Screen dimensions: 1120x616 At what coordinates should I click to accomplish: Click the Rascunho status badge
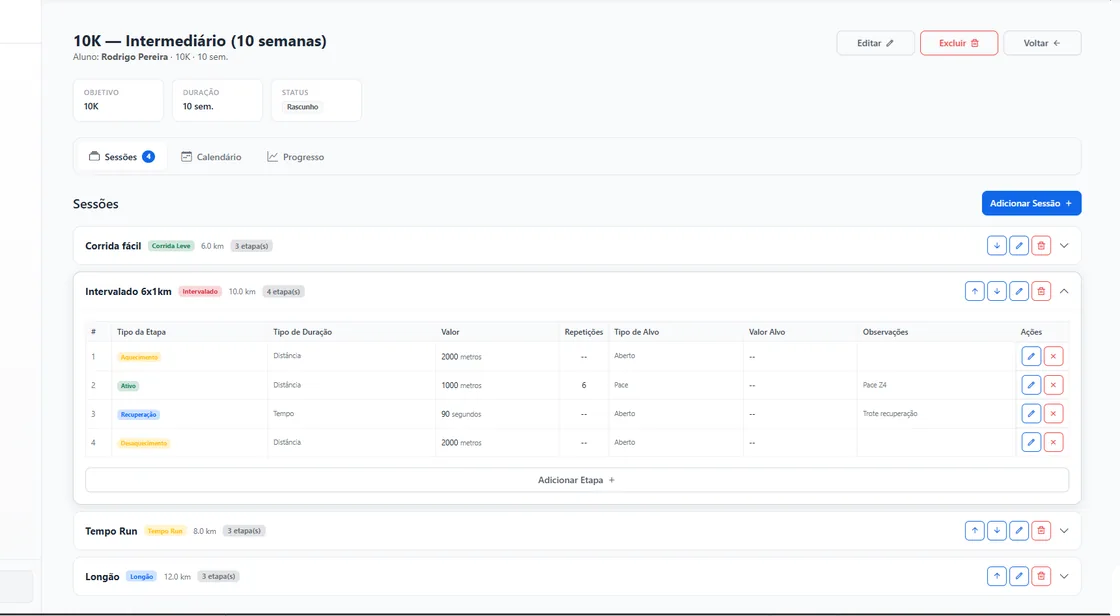coord(302,107)
